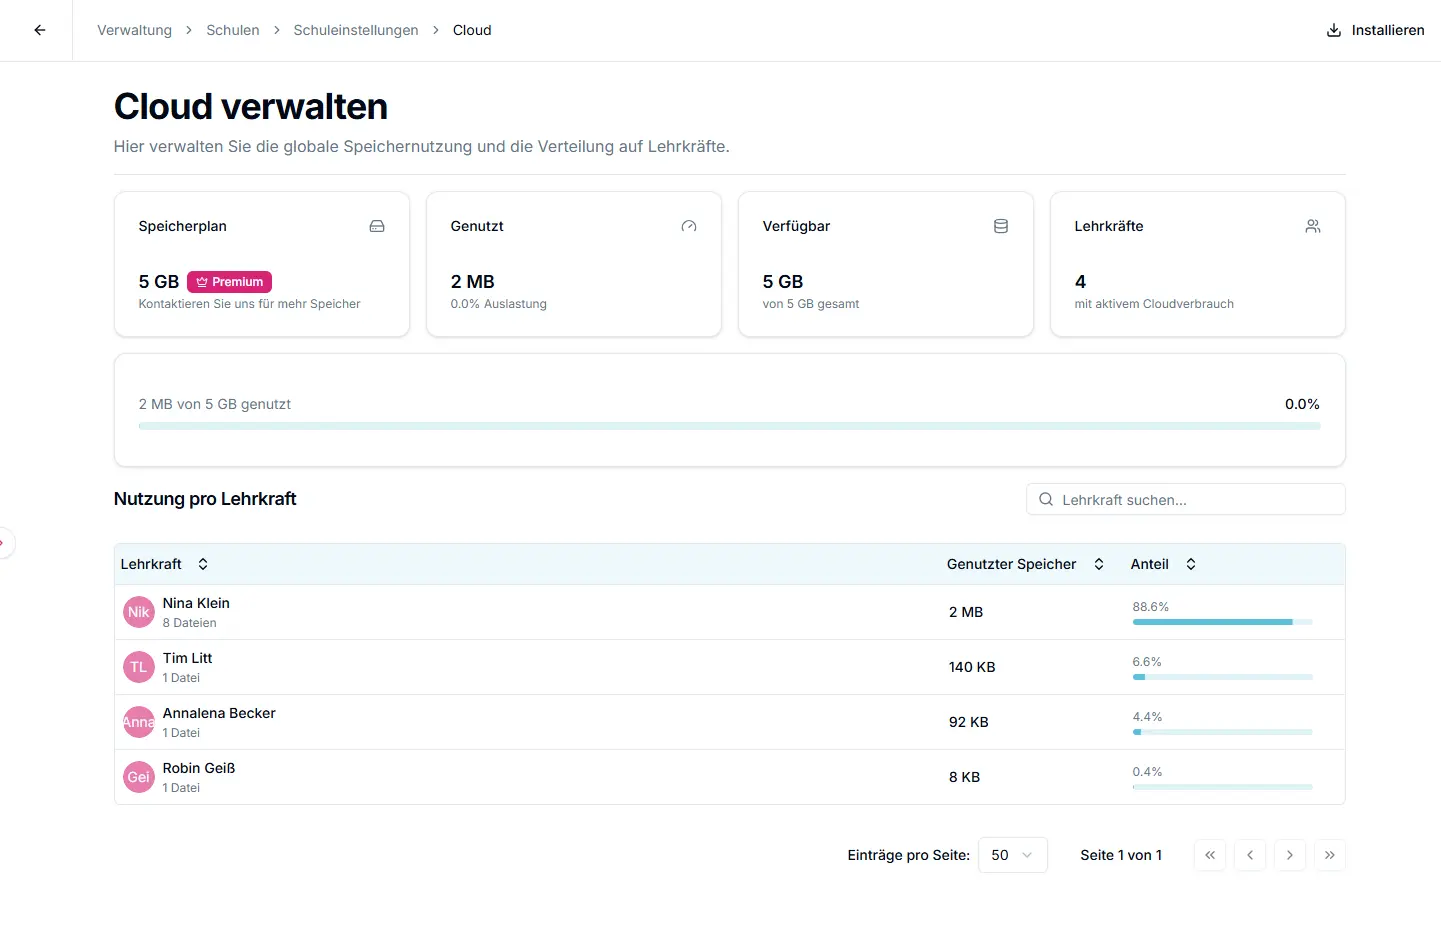Viewport: 1441px width, 935px height.
Task: Select the Cloud breadcrumb
Action: pyautogui.click(x=472, y=30)
